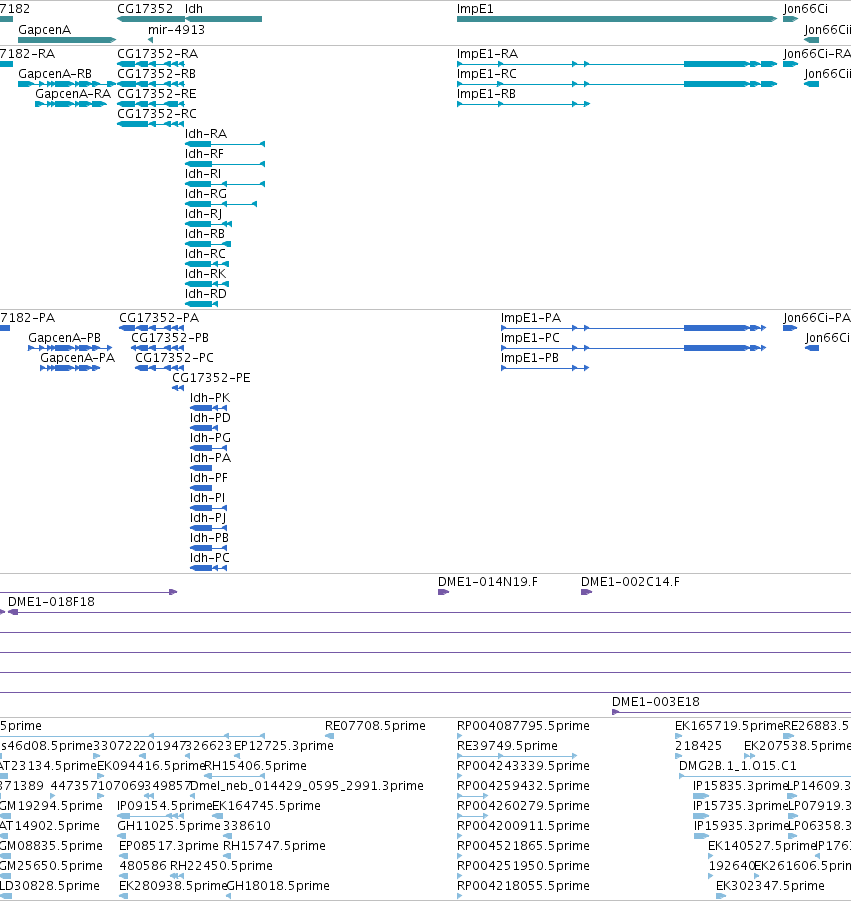
Task: Open EST GH11025.5prime
Action: click(x=169, y=826)
